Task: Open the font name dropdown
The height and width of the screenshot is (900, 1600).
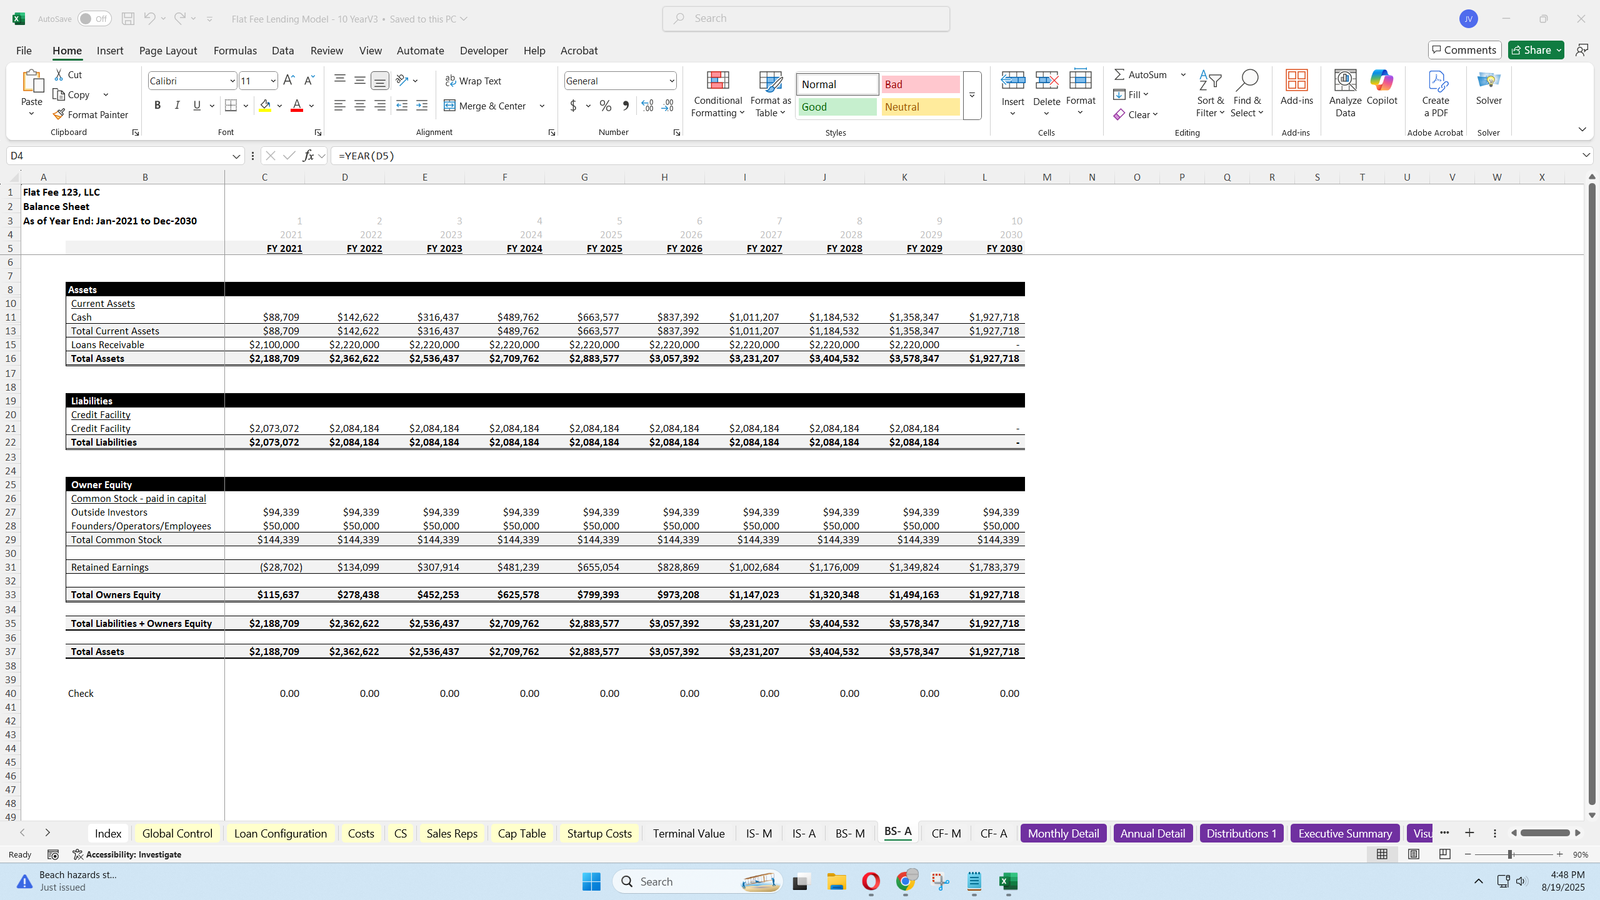Action: point(232,81)
